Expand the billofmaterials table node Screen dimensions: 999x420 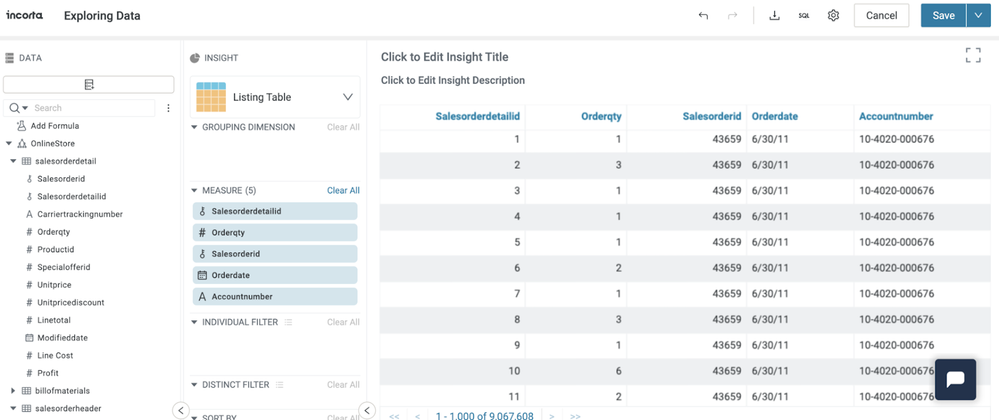[x=13, y=391]
